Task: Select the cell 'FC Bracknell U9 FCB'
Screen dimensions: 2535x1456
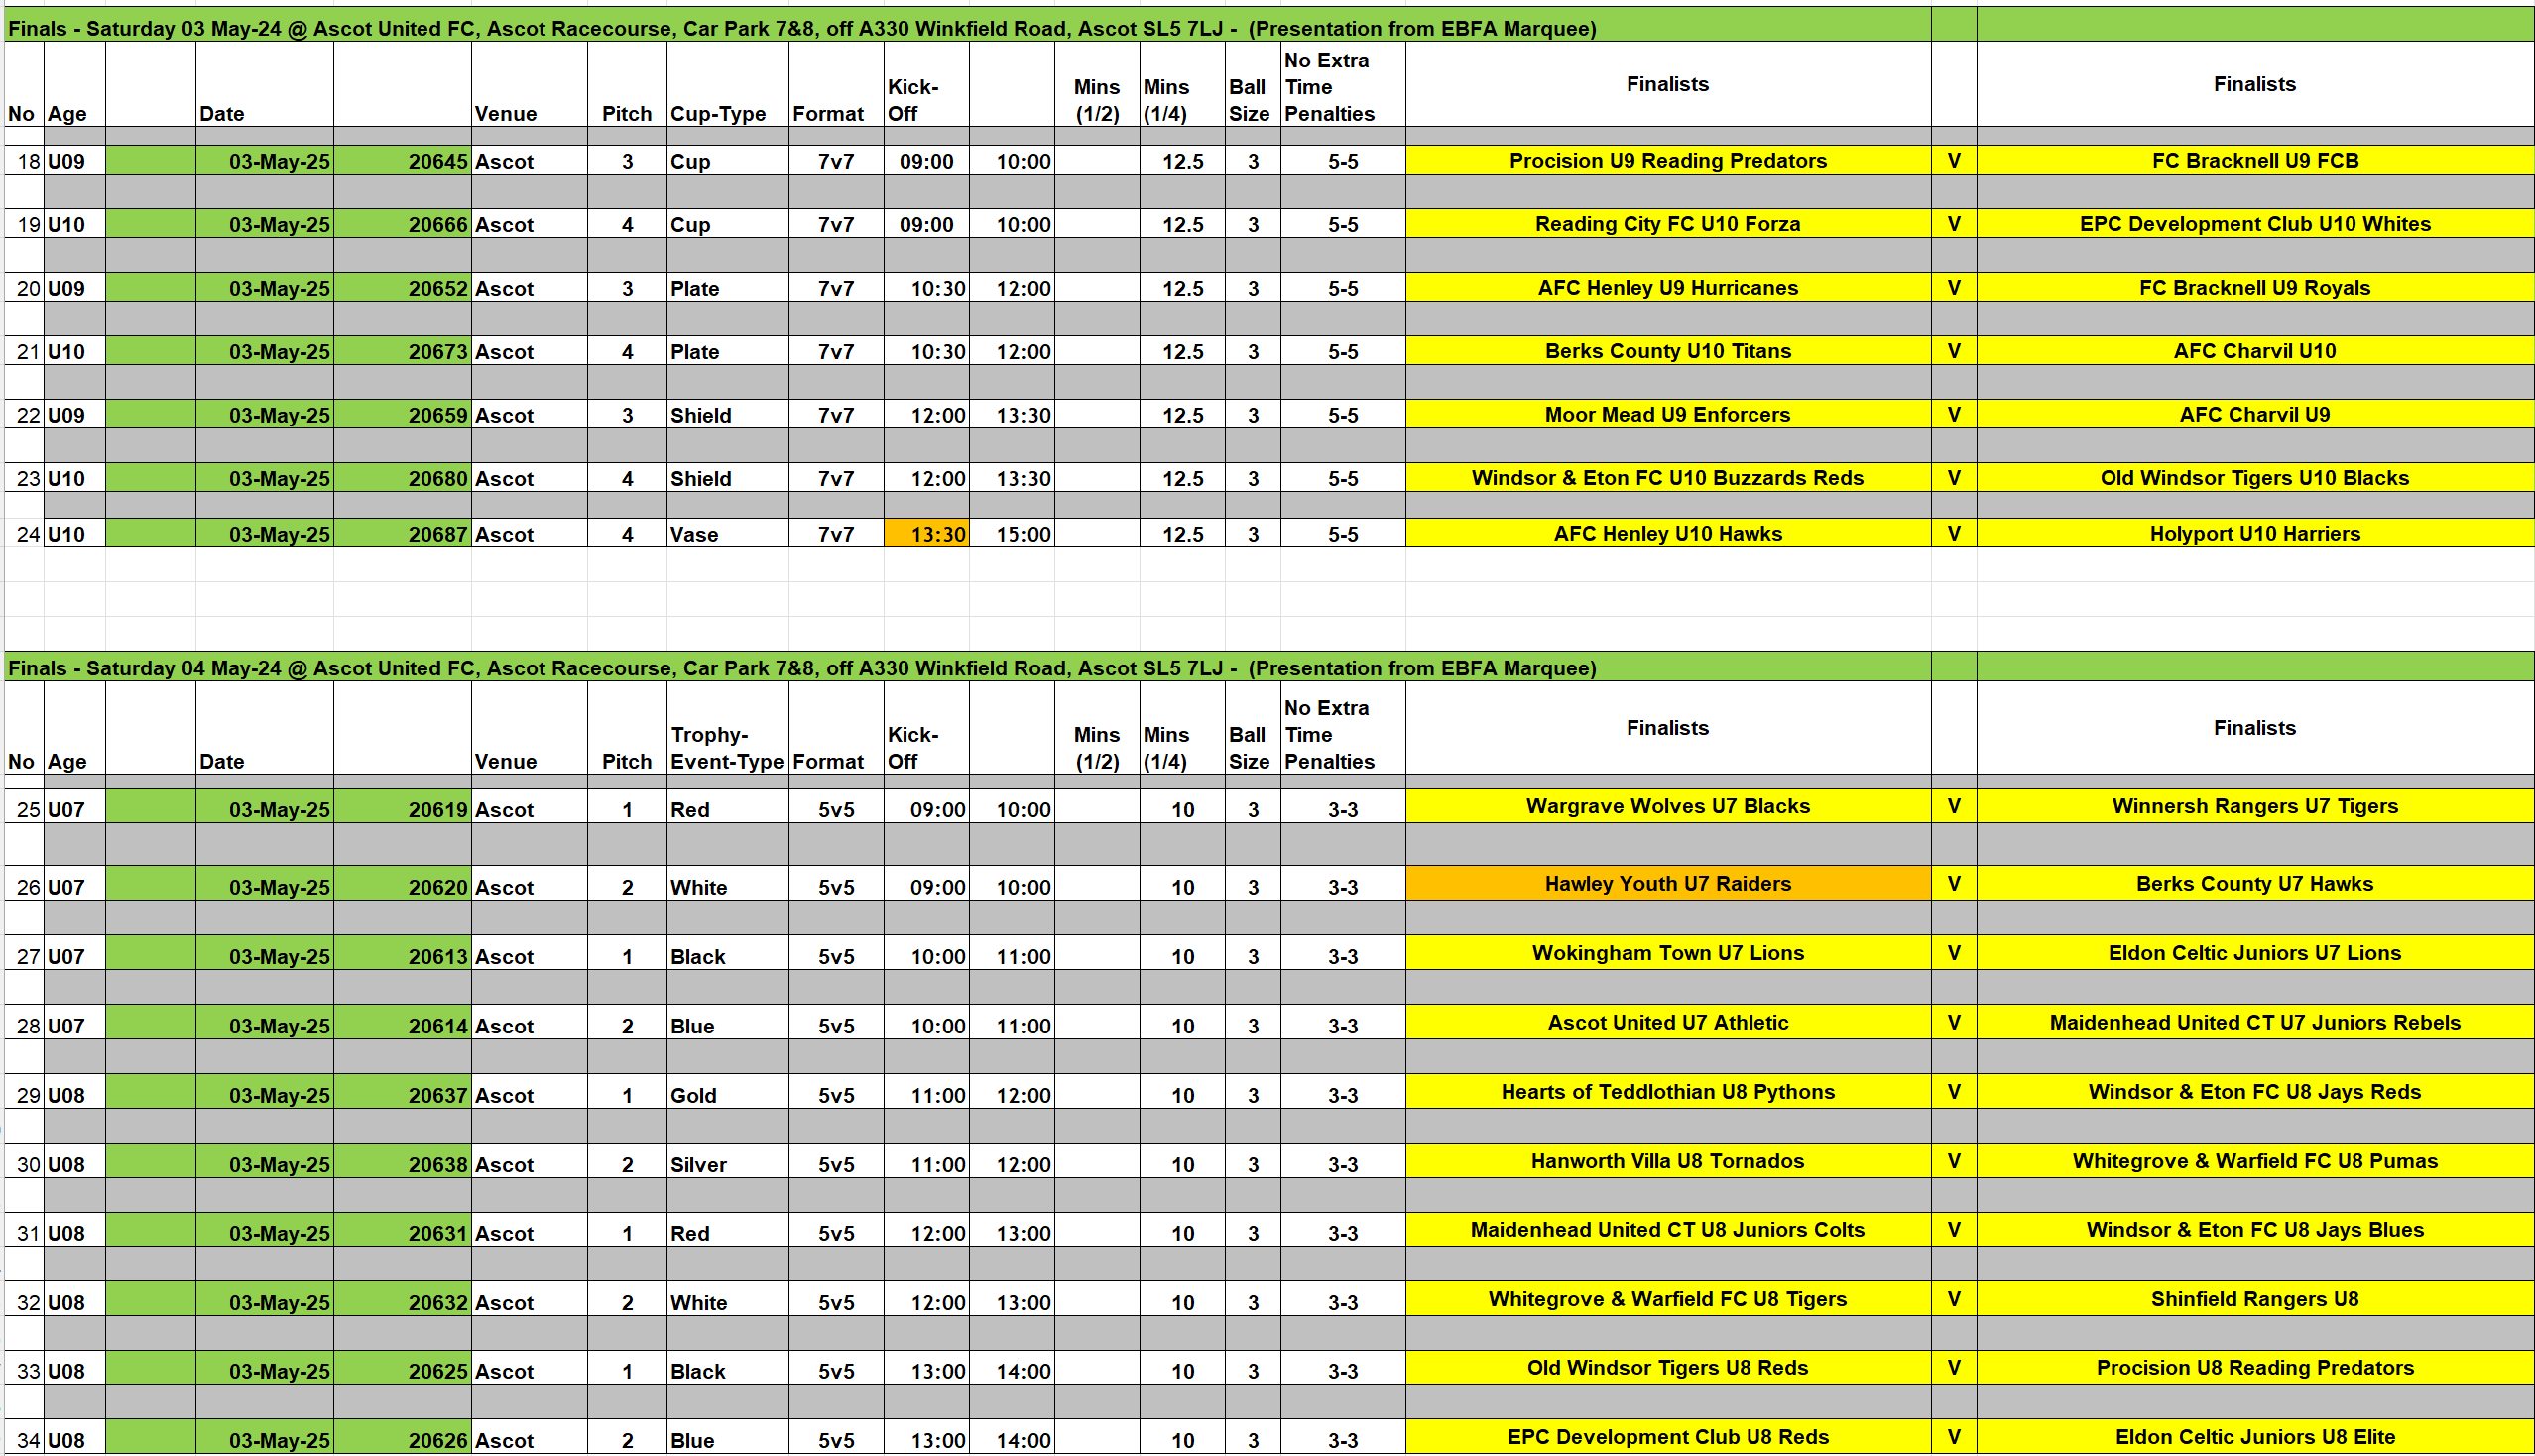Action: pos(2255,160)
